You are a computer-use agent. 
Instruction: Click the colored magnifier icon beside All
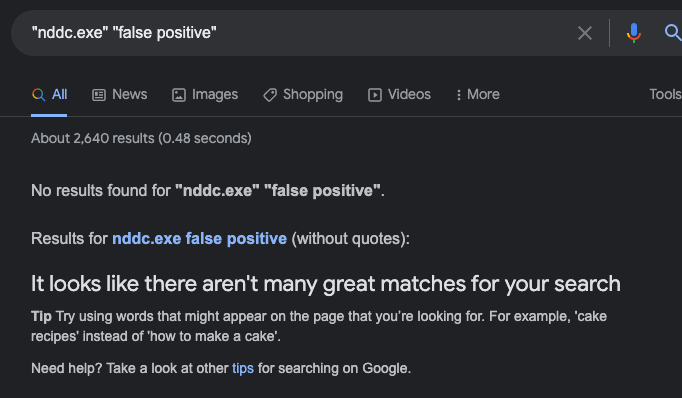pyautogui.click(x=39, y=95)
